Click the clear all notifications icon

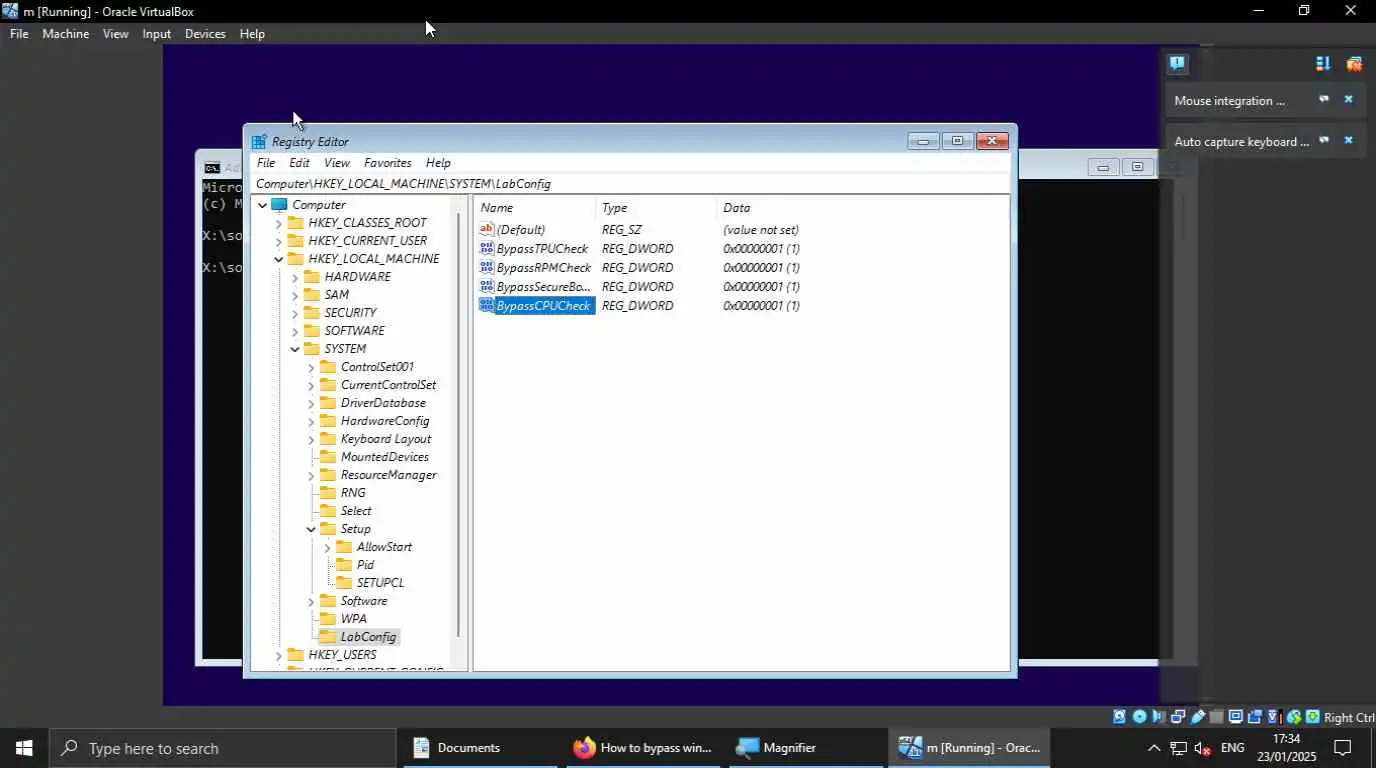pos(1354,63)
